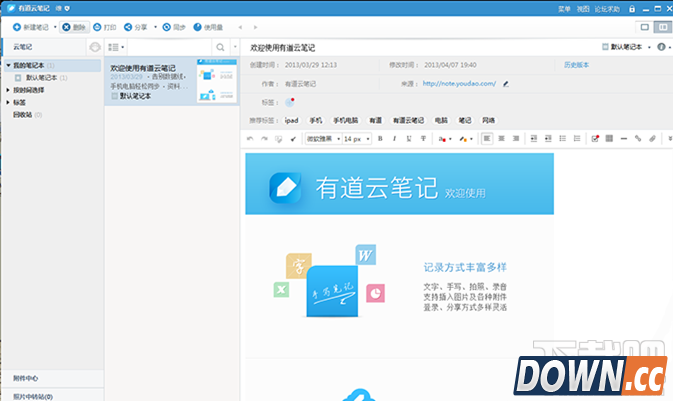673x401 pixels.
Task: Add the suggested tag 网络
Action: (488, 121)
